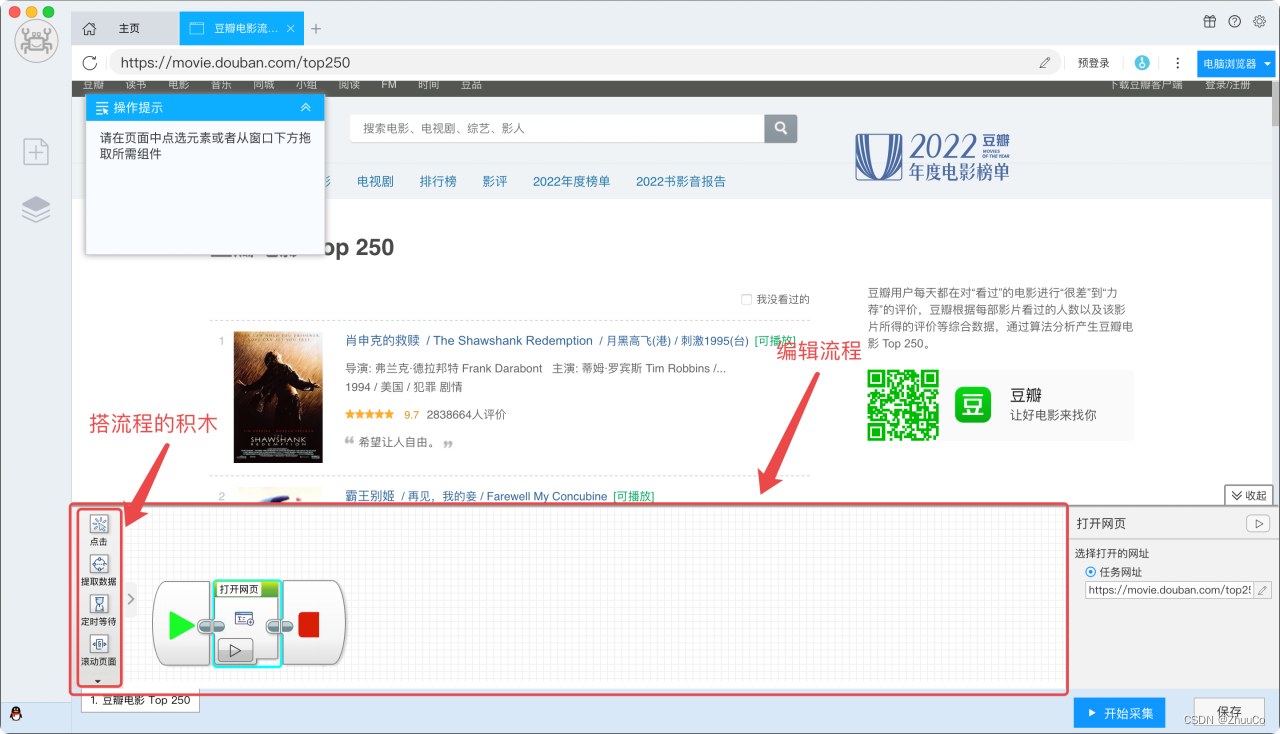Click the 预登录 button
The width and height of the screenshot is (1280, 734).
coord(1093,62)
